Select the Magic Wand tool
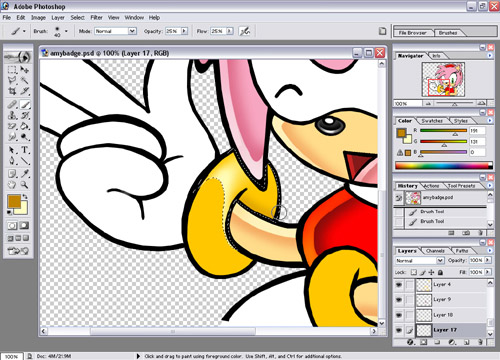The width and height of the screenshot is (500, 360). (24, 80)
